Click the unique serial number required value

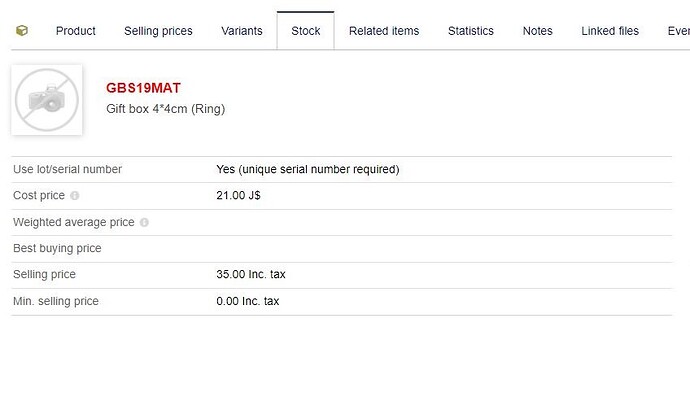[308, 169]
